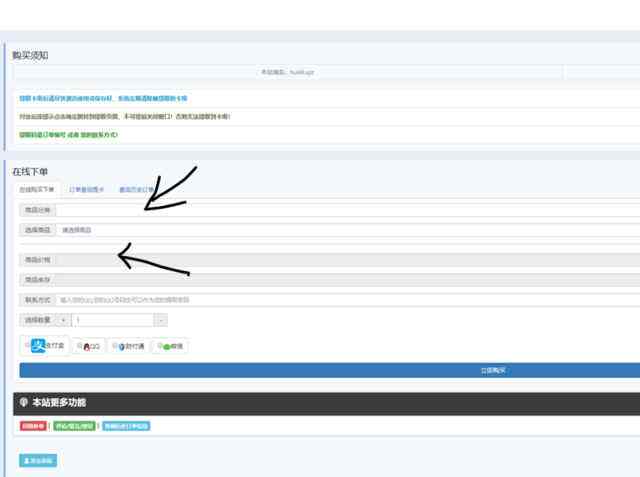Click the wide blue buy-now button

point(330,371)
